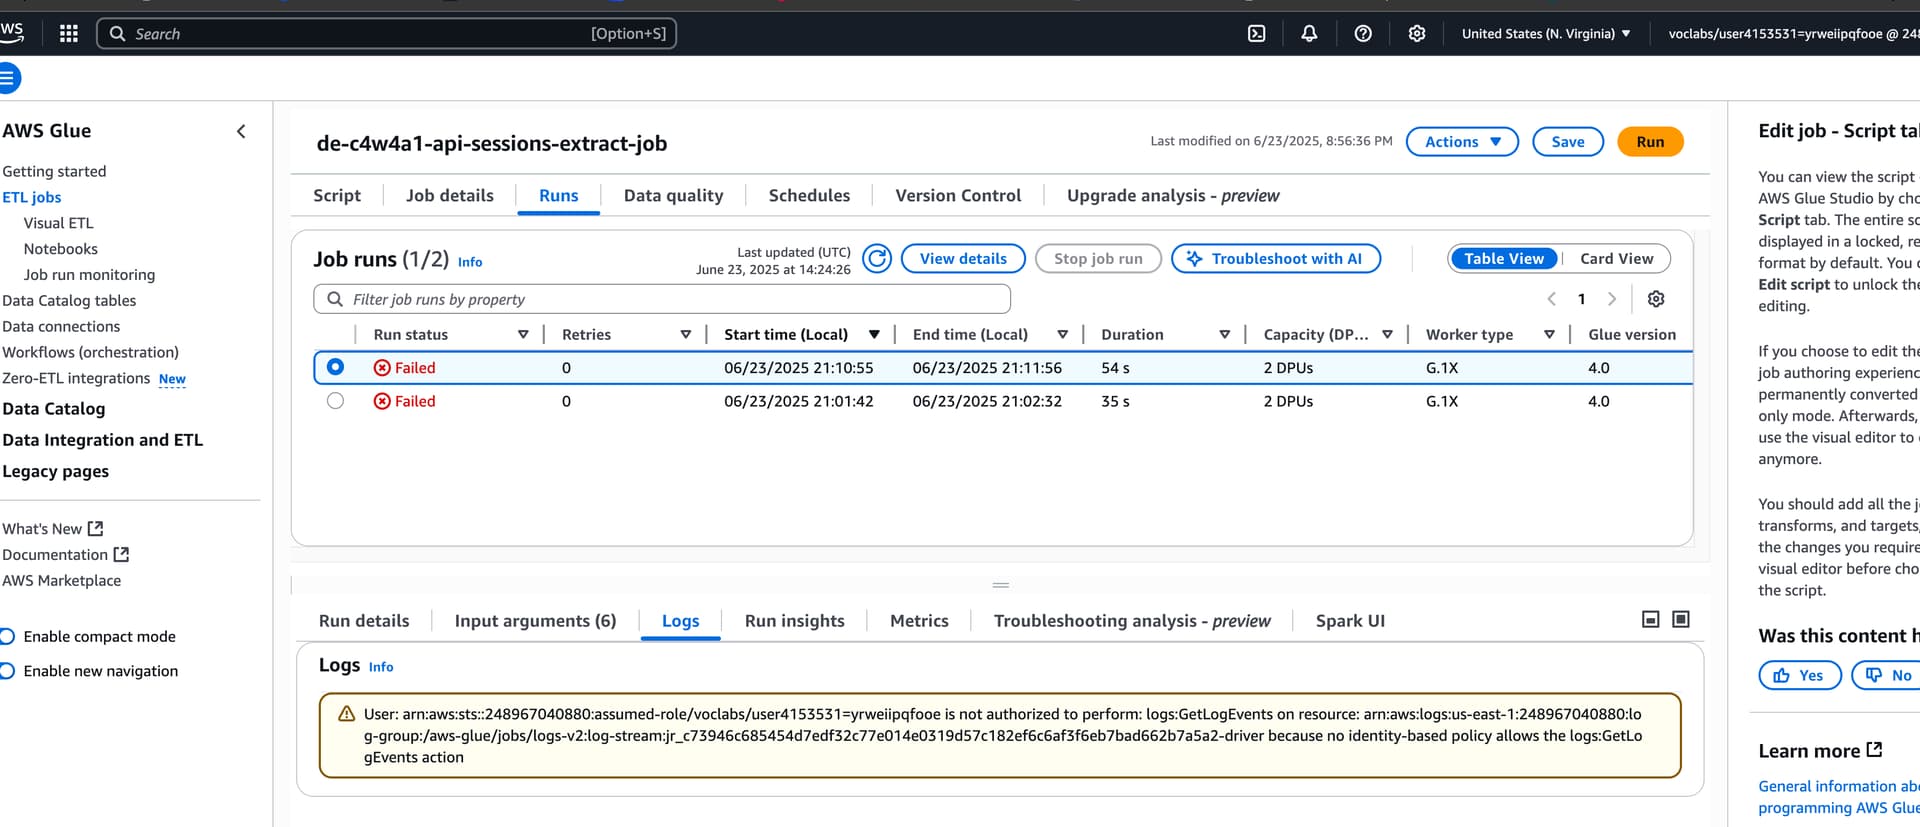Viewport: 1920px width, 827px height.
Task: Open the Run insights tab
Action: click(795, 621)
